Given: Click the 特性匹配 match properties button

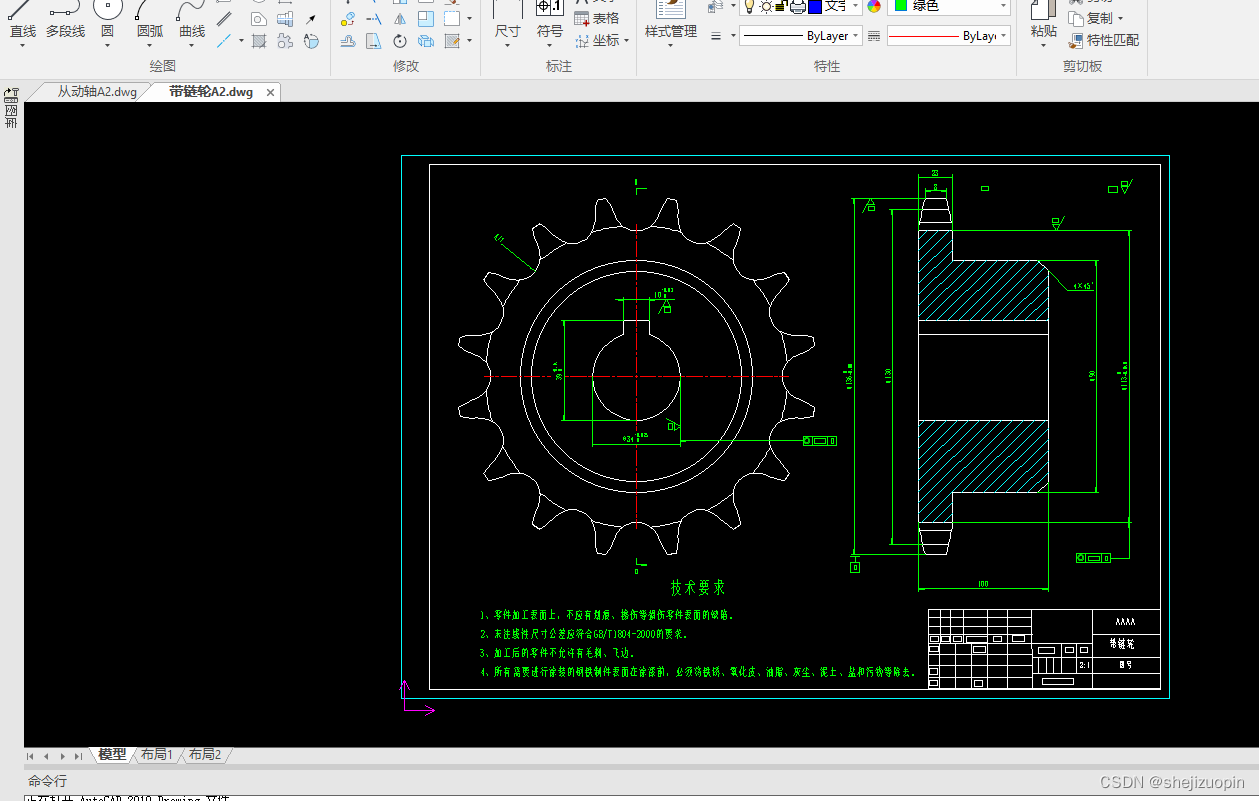Looking at the screenshot, I should (x=1104, y=40).
